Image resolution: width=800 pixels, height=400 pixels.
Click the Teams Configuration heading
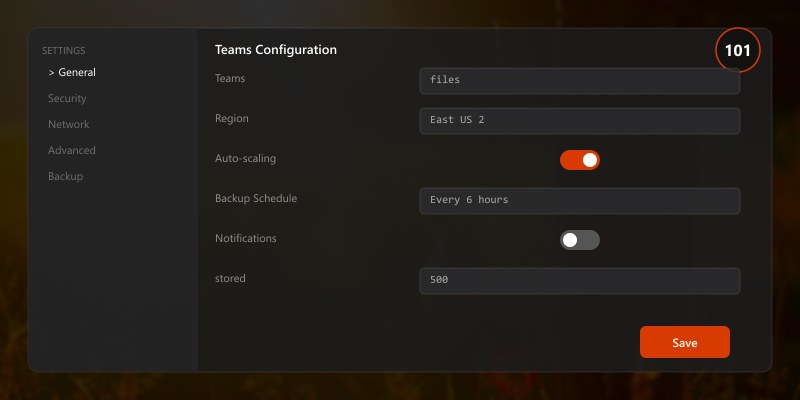point(276,49)
